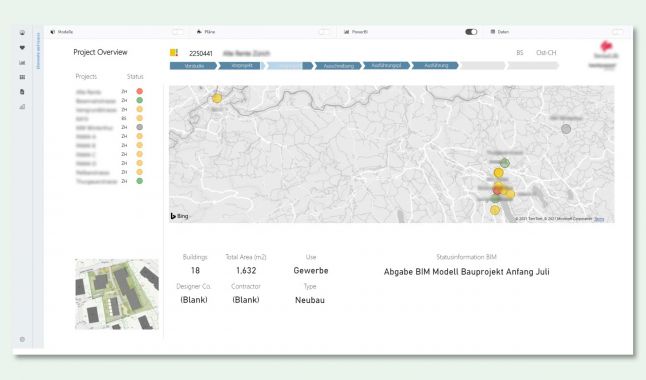Click the Modelle cube icon
The height and width of the screenshot is (380, 646).
click(52, 32)
